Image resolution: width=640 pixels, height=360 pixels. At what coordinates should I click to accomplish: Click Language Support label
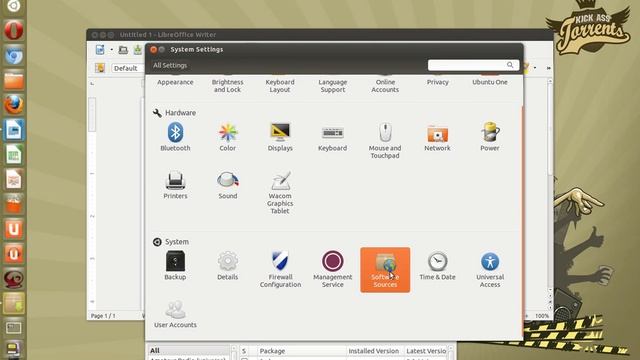(333, 86)
